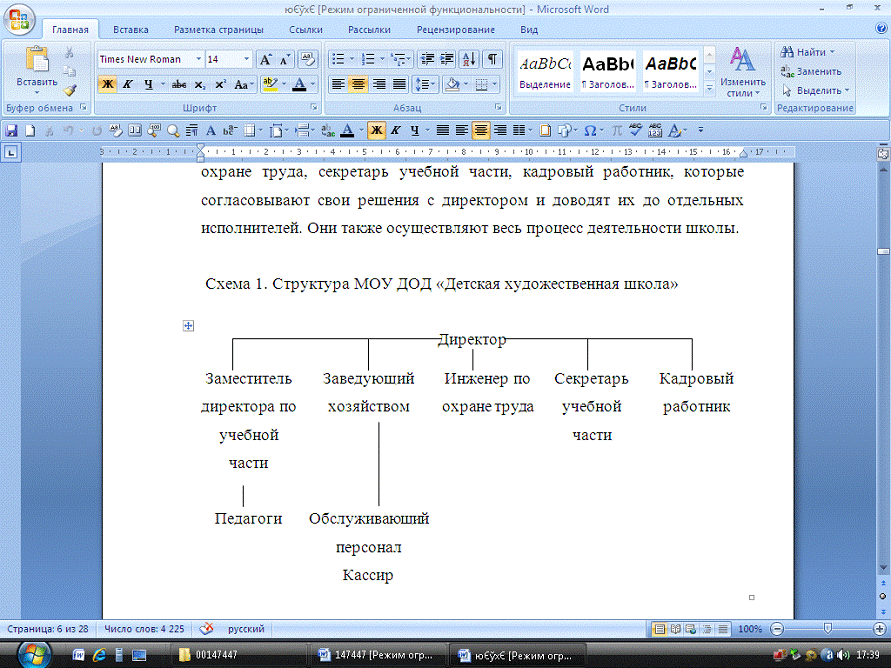Select the Format Painter brush icon
The height and width of the screenshot is (668, 891).
[69, 91]
